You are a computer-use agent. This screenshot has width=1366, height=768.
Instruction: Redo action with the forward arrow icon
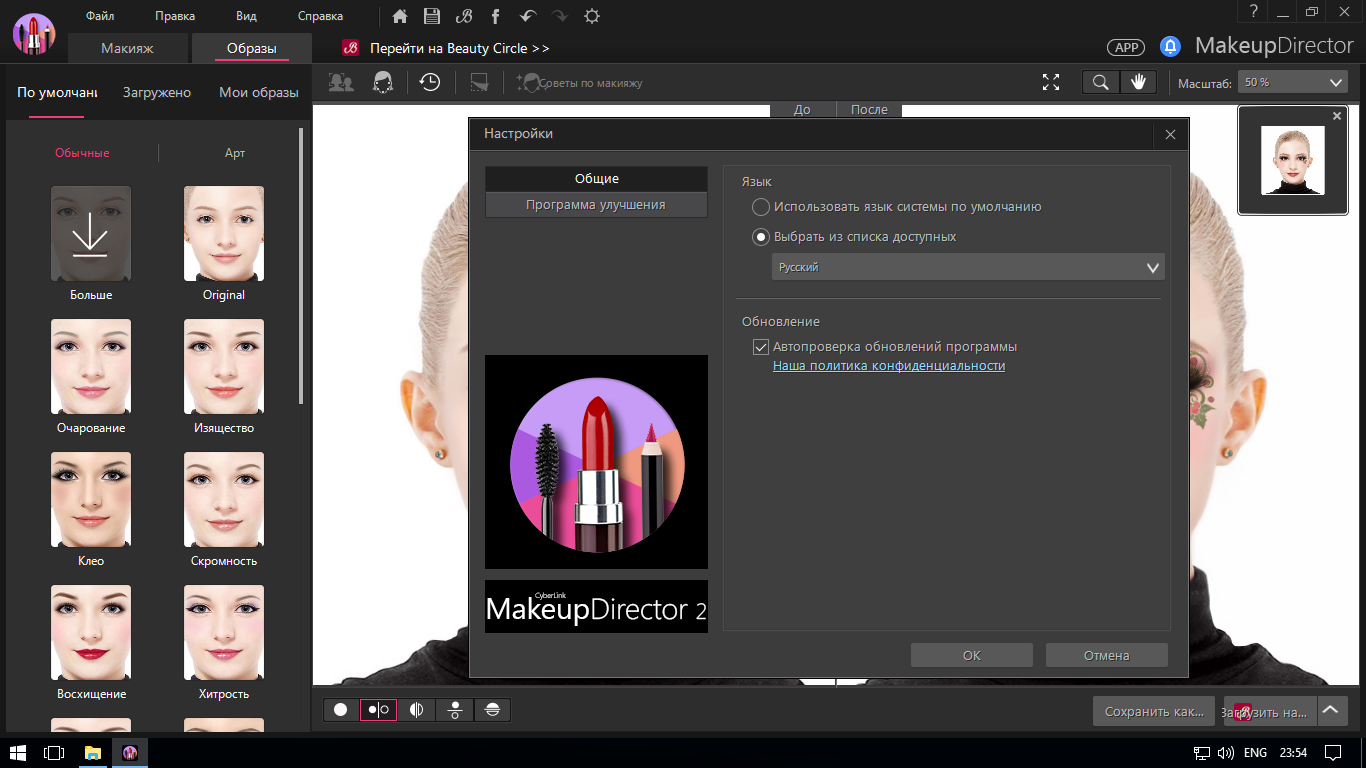[560, 16]
